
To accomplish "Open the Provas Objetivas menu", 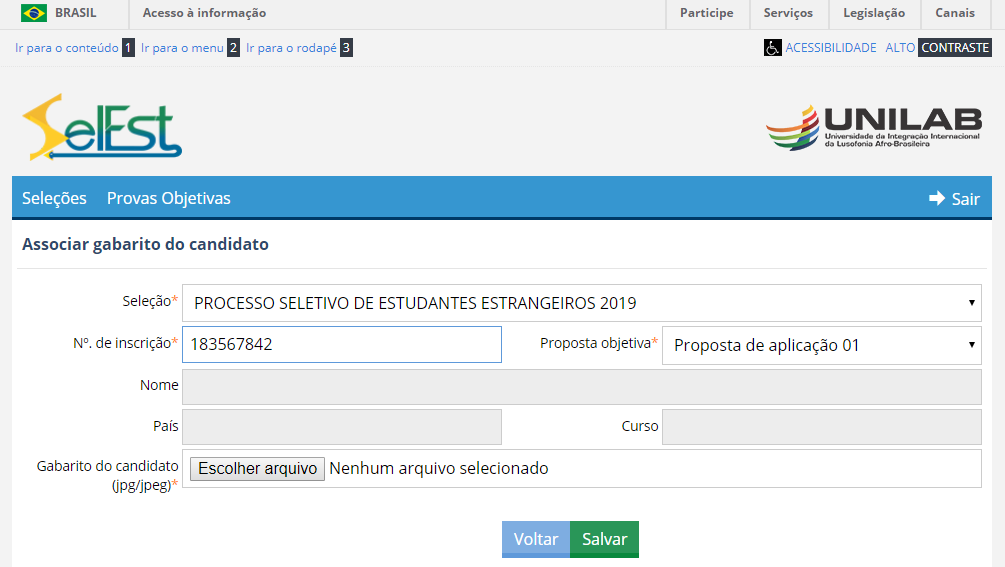I will pyautogui.click(x=169, y=199).
